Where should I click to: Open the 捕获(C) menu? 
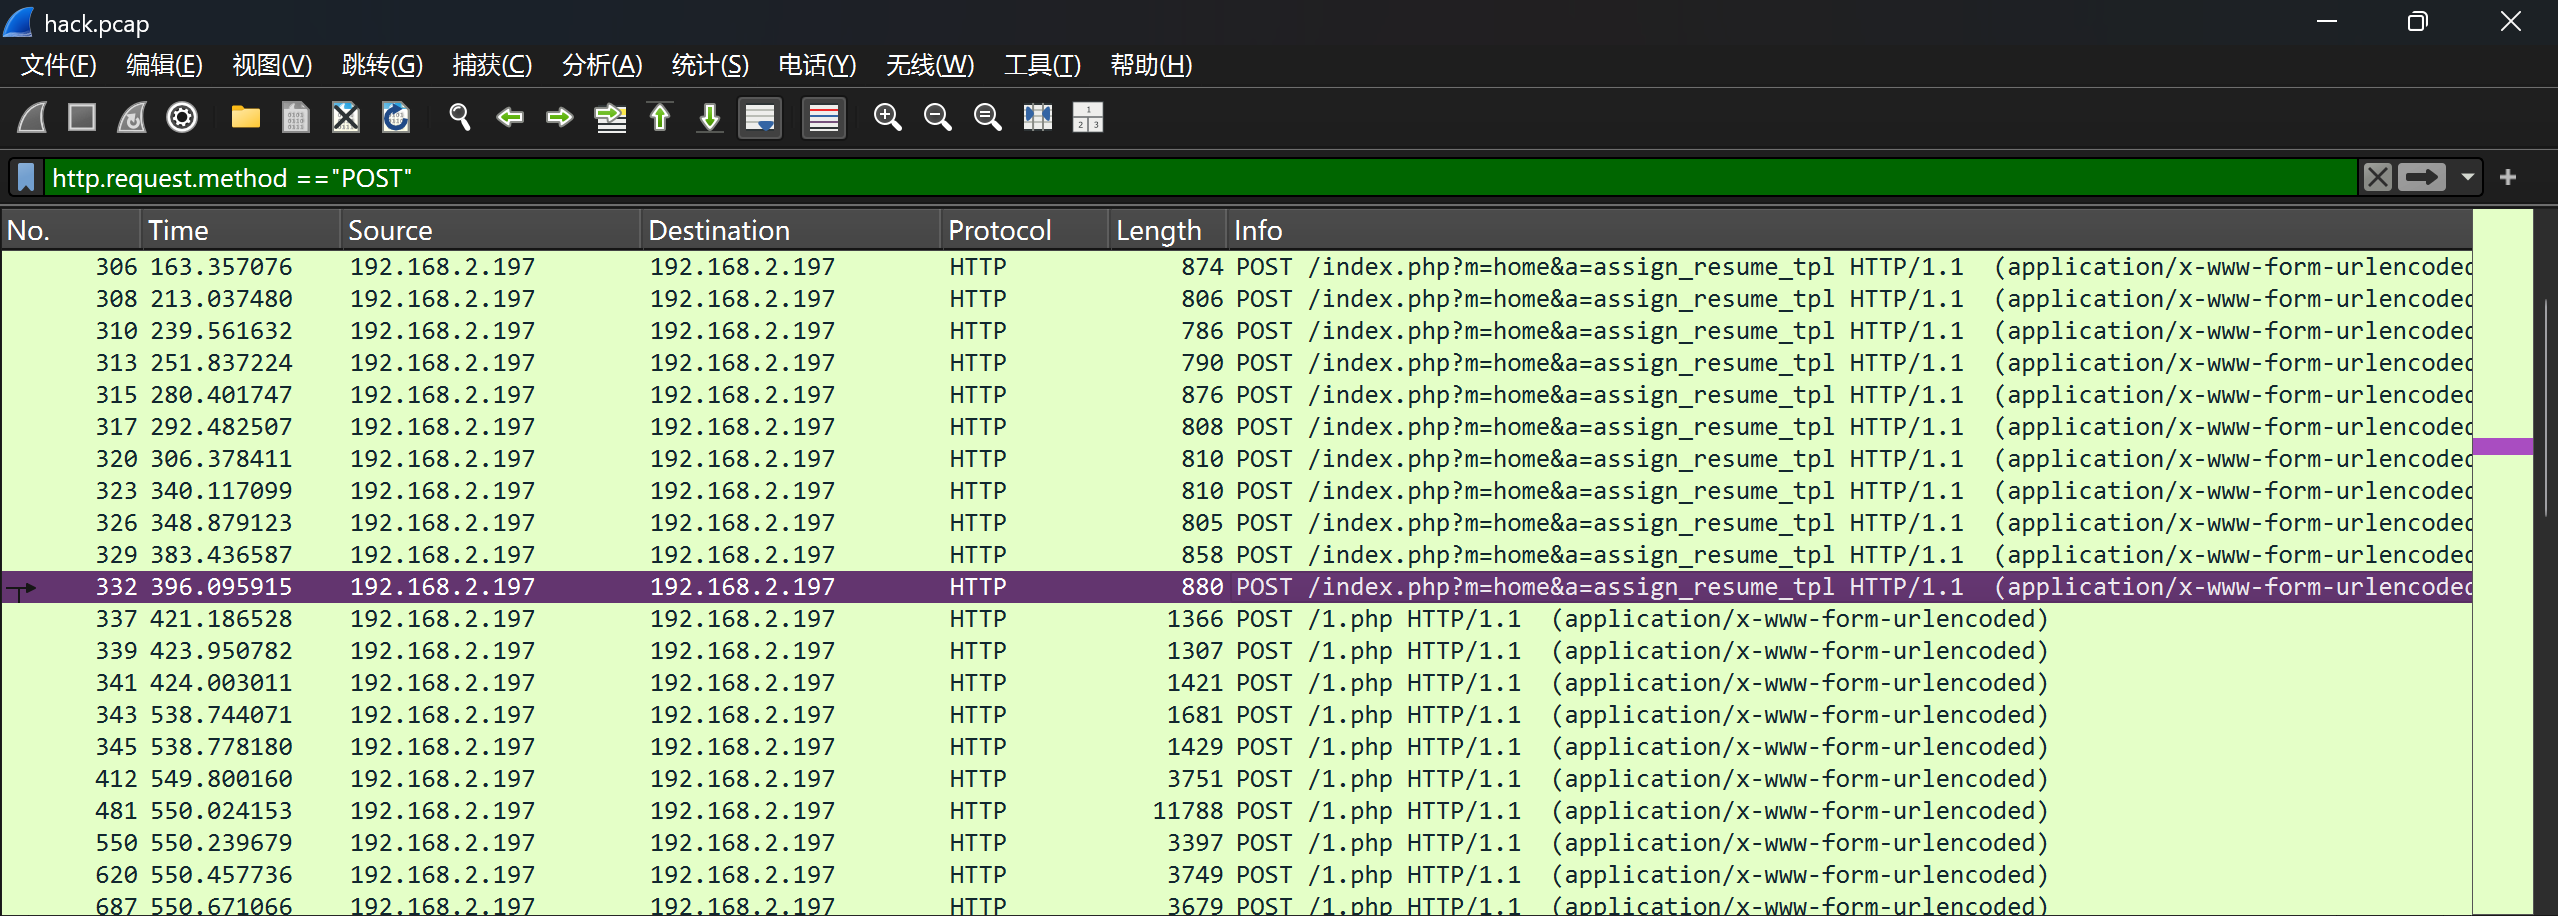[x=492, y=65]
